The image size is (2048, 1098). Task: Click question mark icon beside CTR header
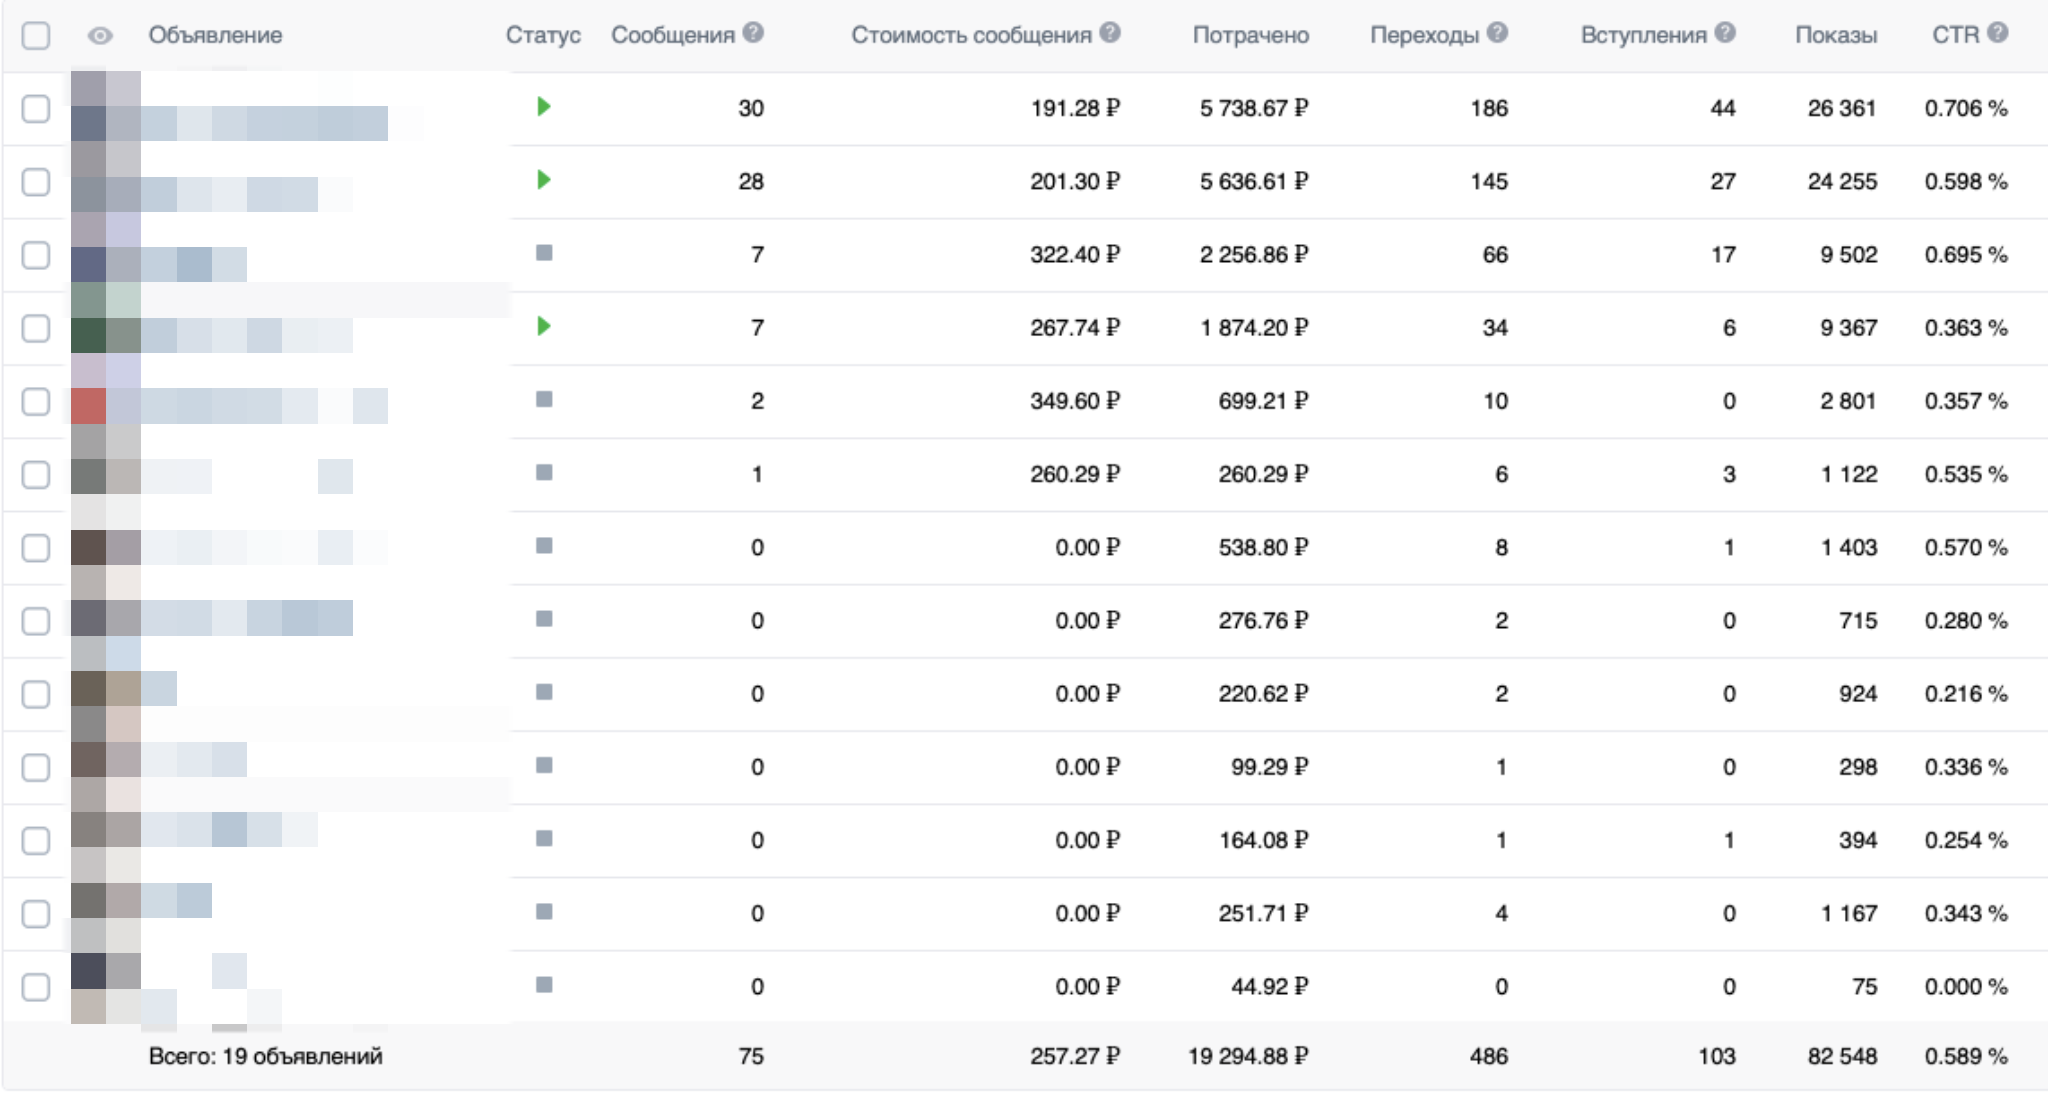pos(1998,33)
